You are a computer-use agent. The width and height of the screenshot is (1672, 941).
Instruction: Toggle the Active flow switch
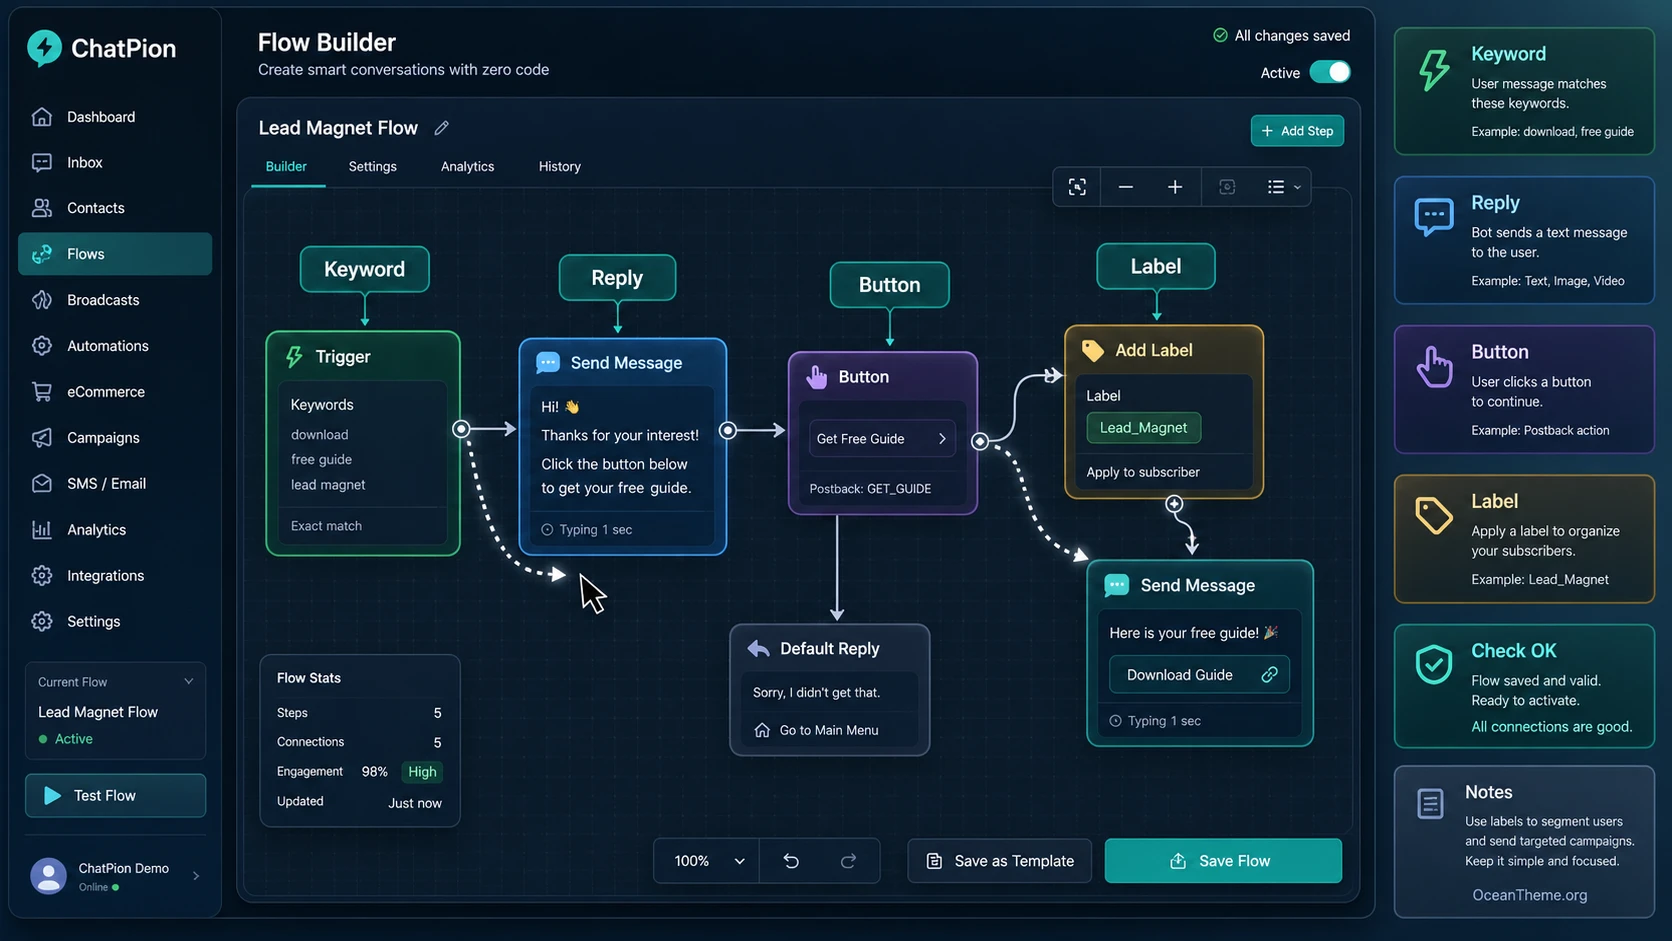click(x=1330, y=72)
